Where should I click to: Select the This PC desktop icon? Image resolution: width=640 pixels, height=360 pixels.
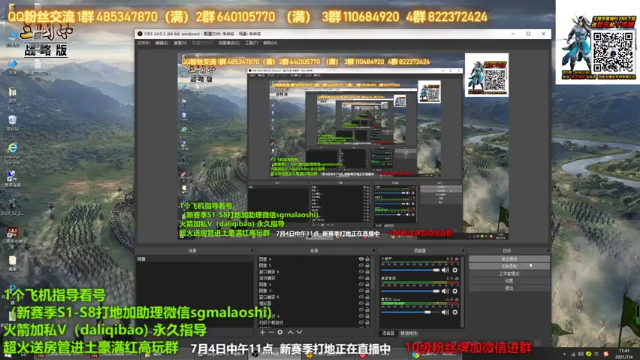pyautogui.click(x=12, y=39)
